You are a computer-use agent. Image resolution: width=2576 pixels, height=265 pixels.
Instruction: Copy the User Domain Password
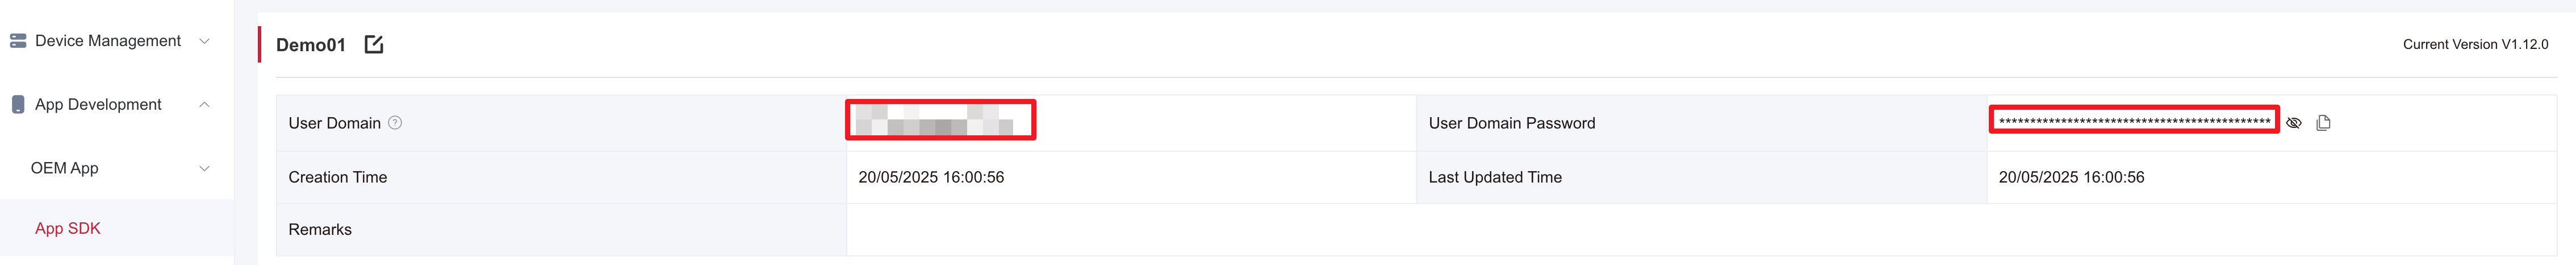(2323, 122)
